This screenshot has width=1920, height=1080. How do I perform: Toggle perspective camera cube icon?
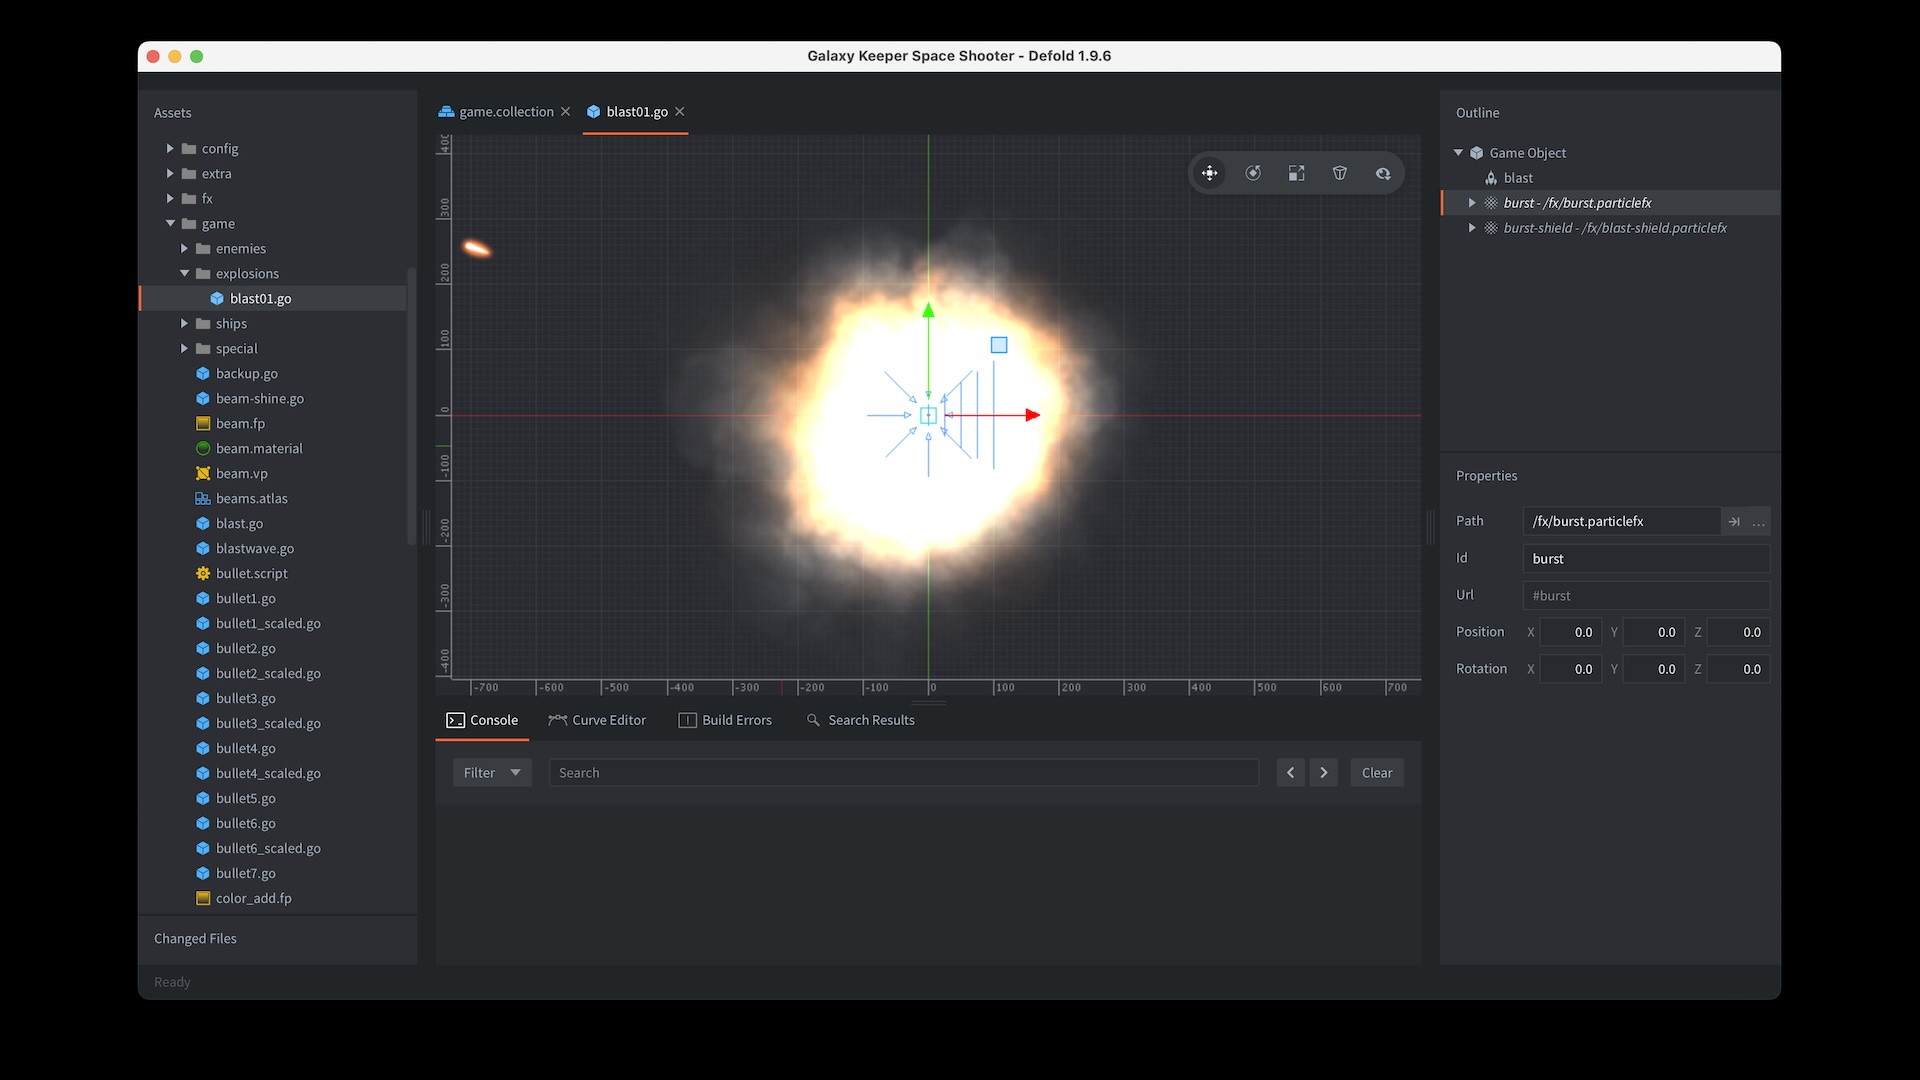[1340, 173]
